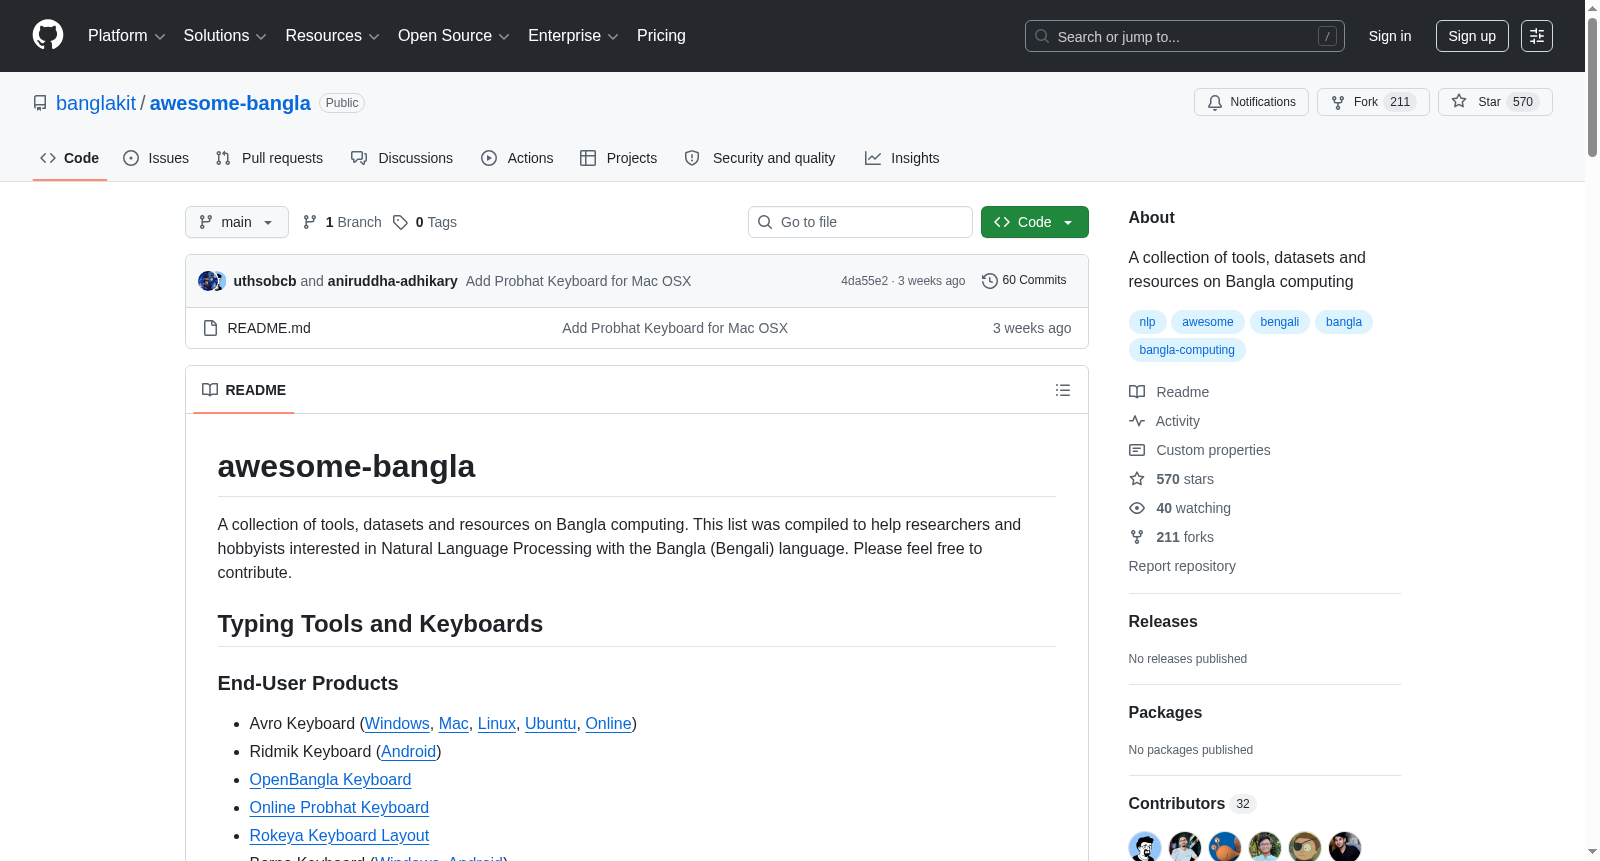Click the Sign up button
This screenshot has height=861, width=1600.
[x=1472, y=36]
